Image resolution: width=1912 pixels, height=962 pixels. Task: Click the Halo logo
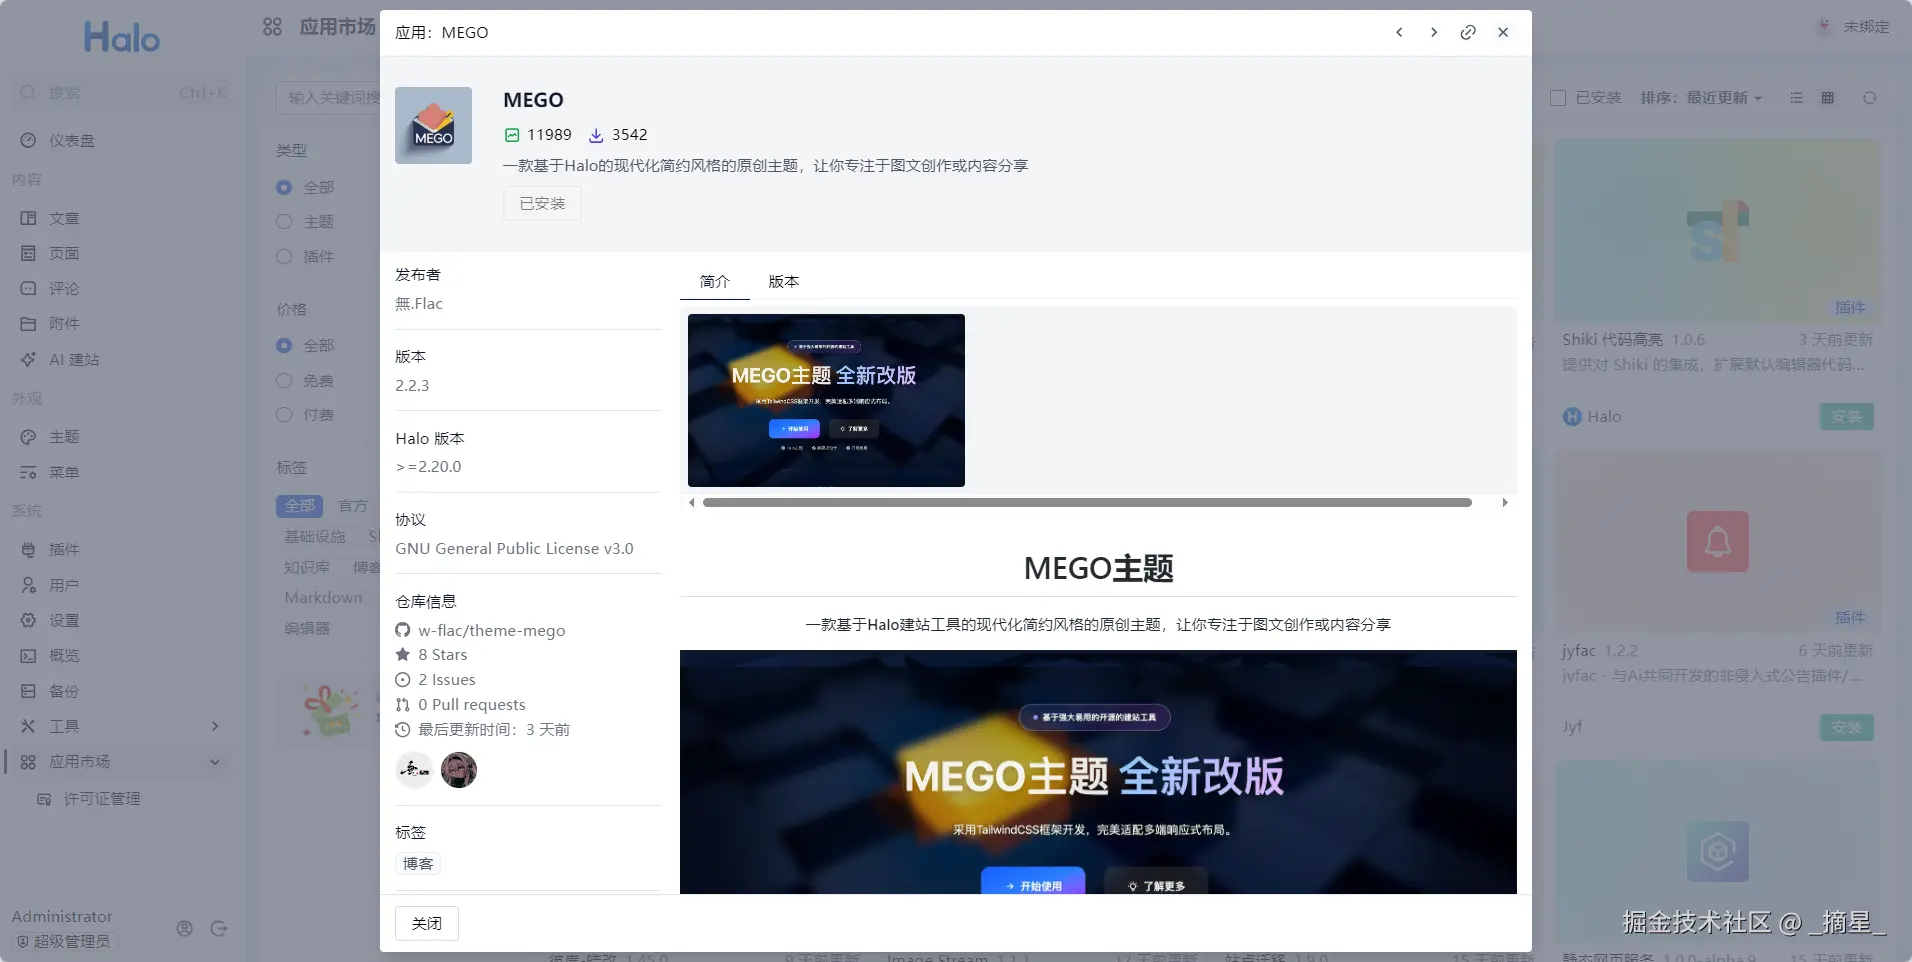click(x=122, y=38)
